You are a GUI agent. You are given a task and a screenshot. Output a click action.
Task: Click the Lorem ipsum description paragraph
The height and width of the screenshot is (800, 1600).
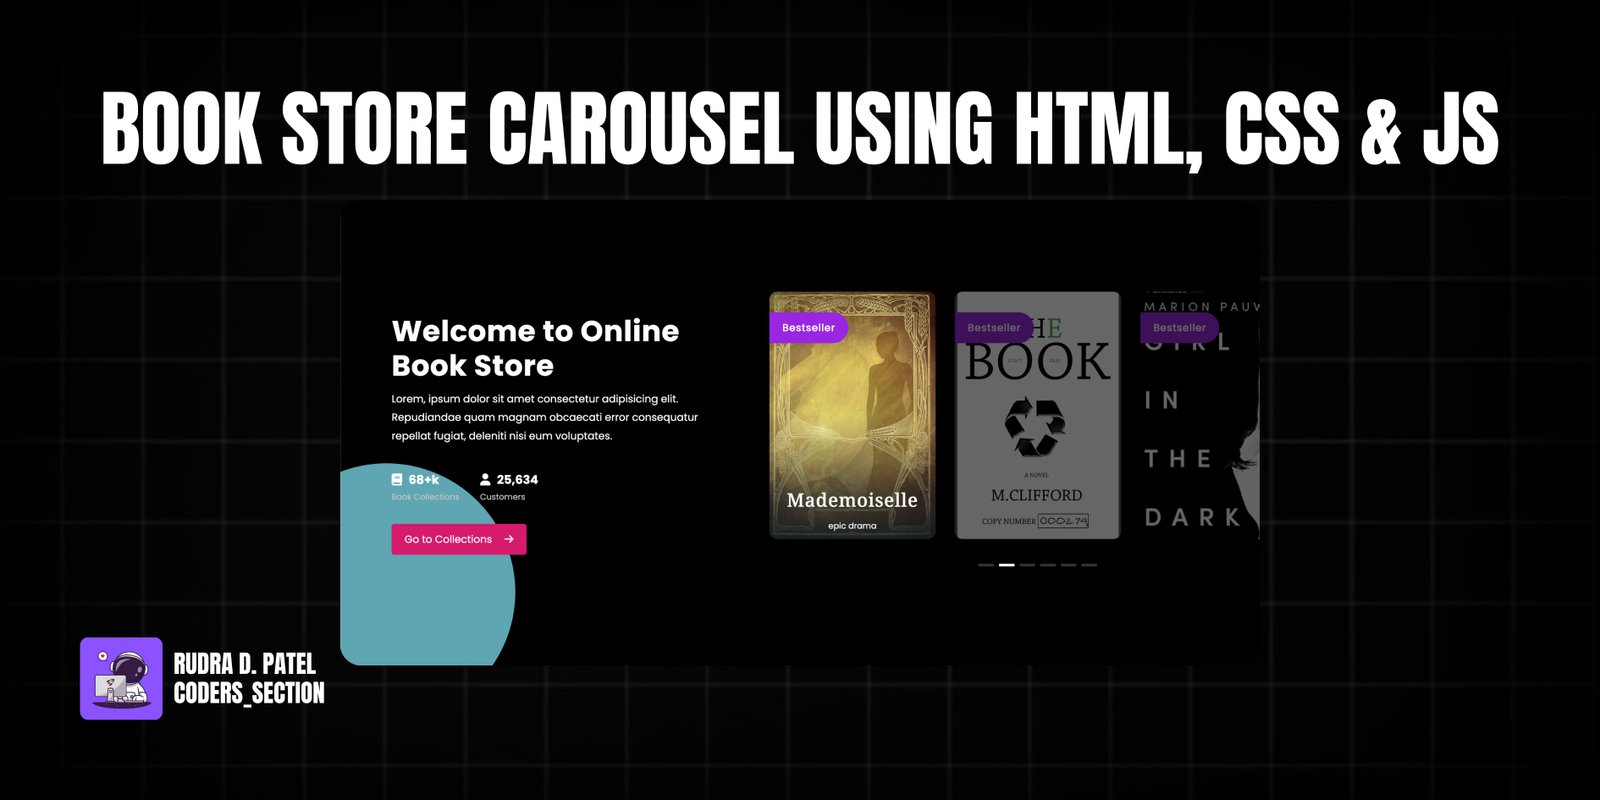point(545,417)
